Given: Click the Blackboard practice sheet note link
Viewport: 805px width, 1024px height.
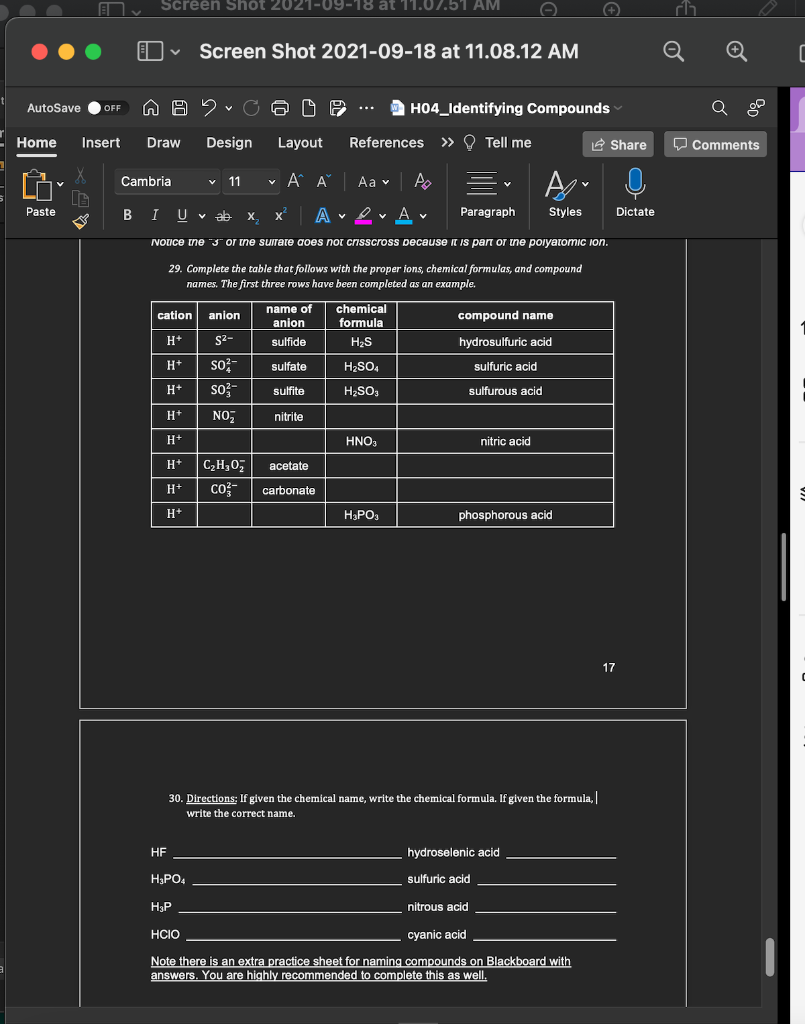Looking at the screenshot, I should coord(362,967).
